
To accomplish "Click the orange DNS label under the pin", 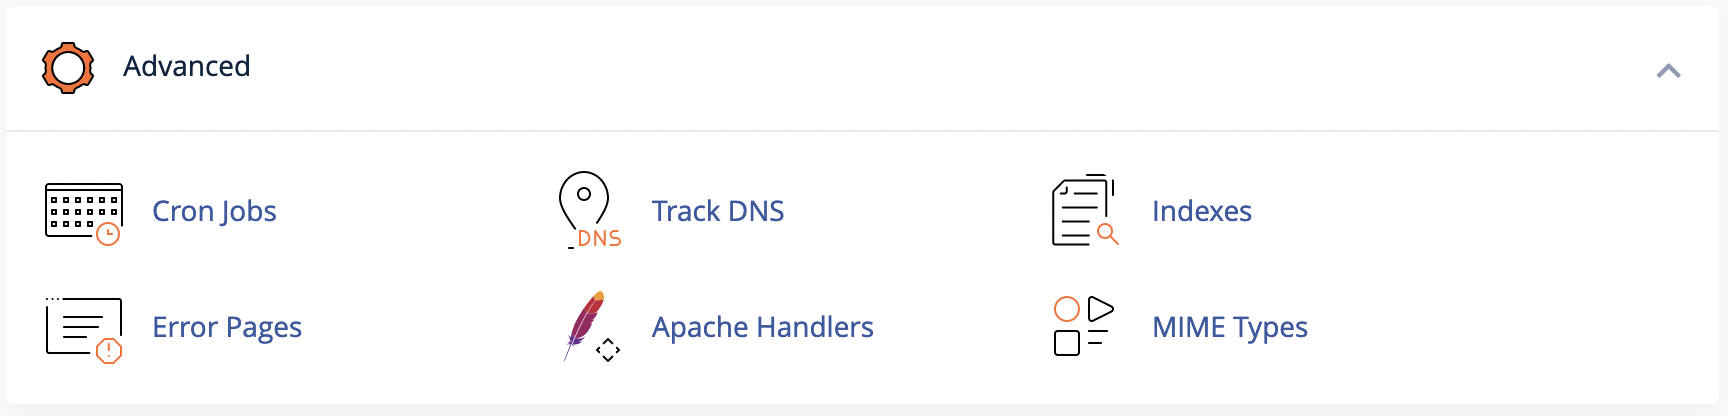I will [599, 239].
